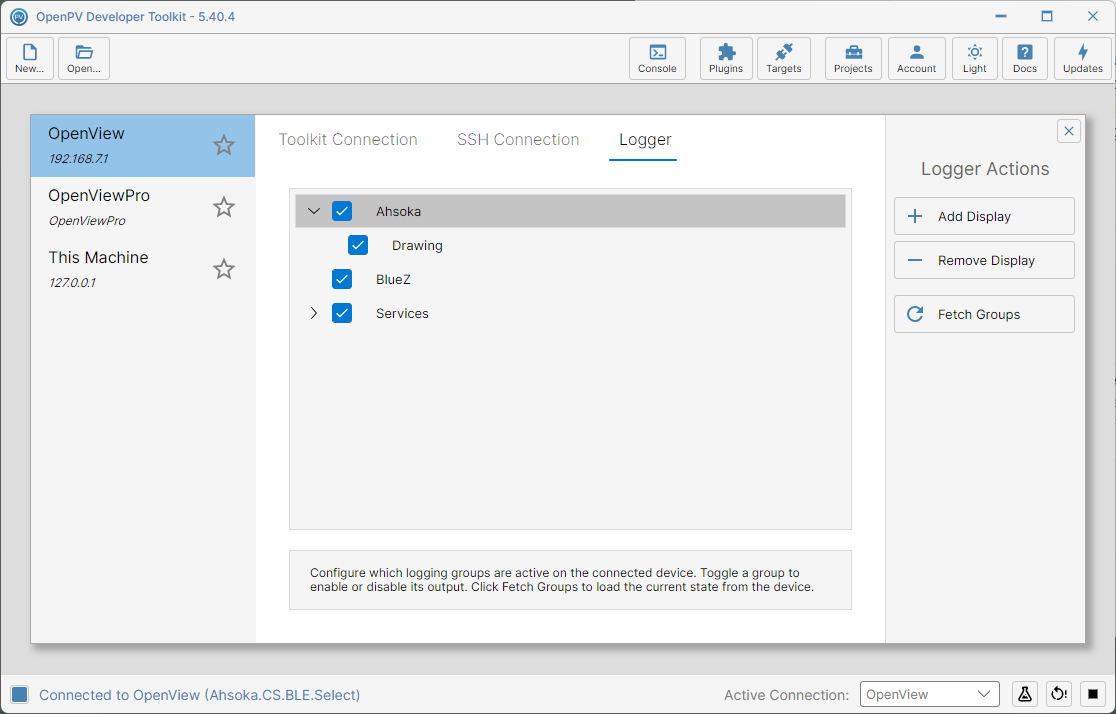Favorite the This Machine connection star
This screenshot has width=1116, height=714.
[223, 269]
